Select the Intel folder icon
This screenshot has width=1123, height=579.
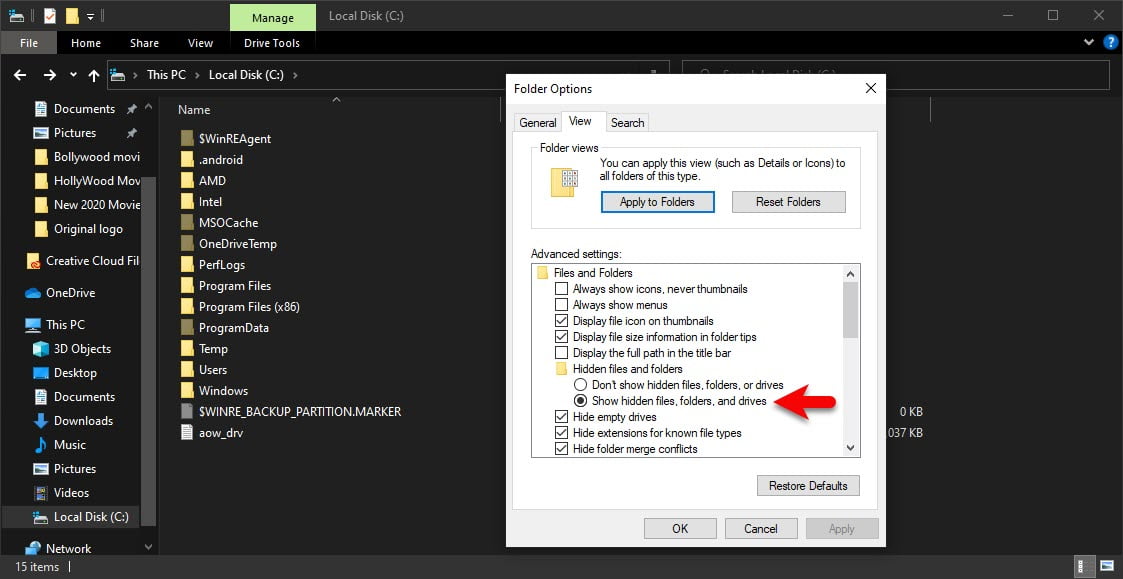click(187, 201)
